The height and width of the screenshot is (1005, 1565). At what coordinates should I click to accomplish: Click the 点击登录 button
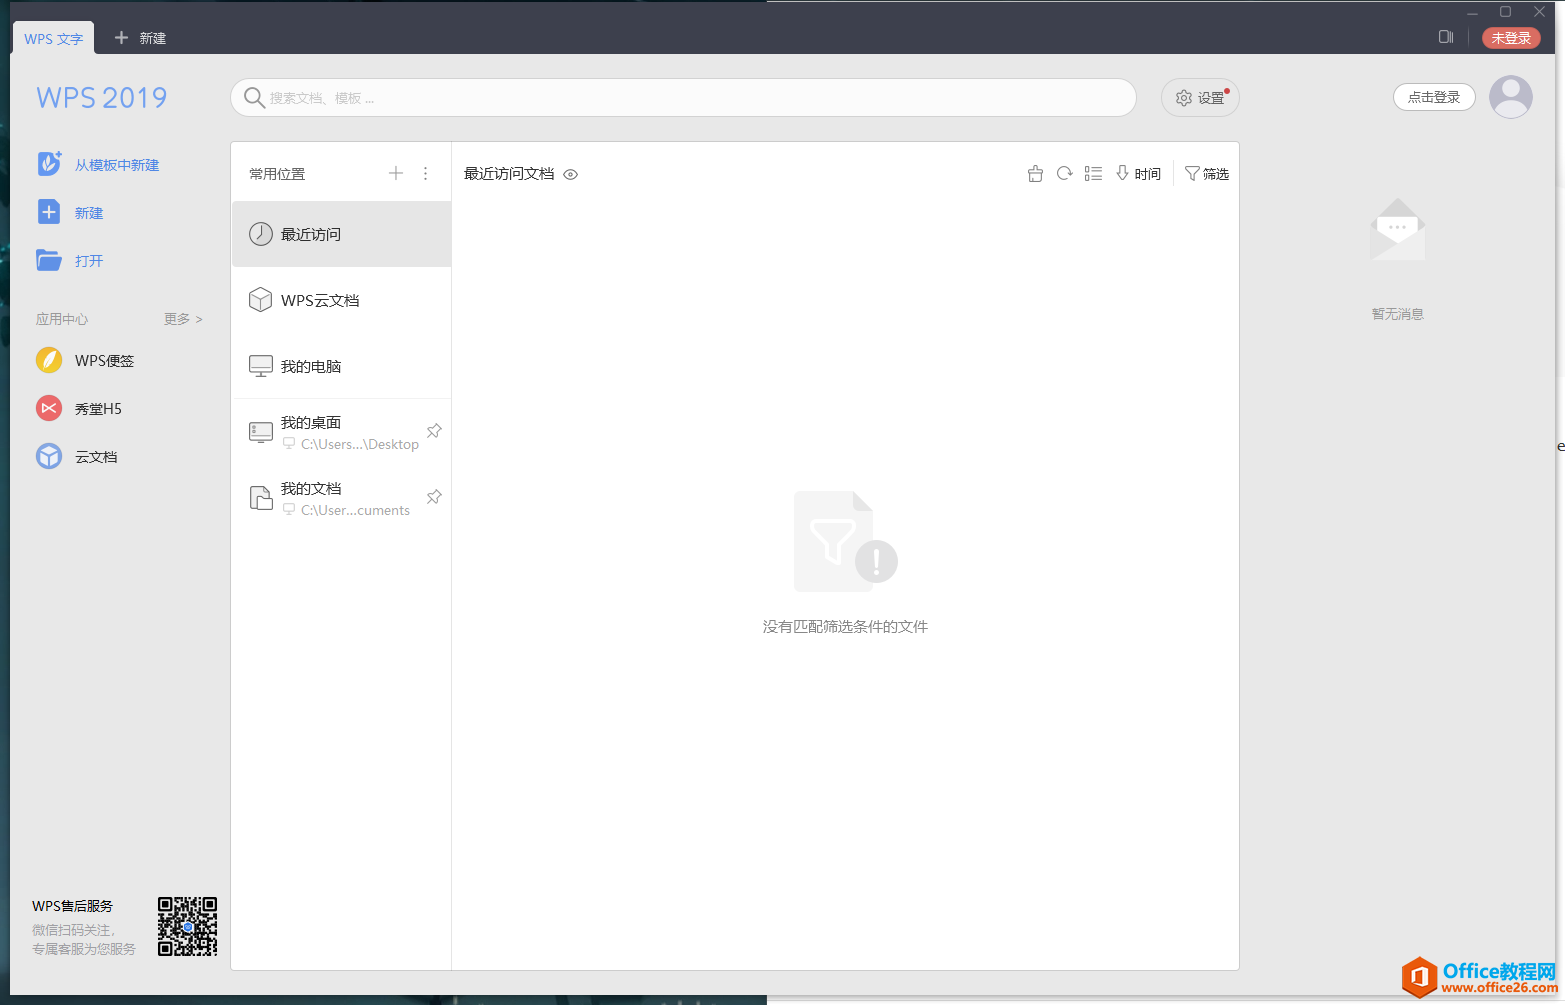coord(1434,97)
